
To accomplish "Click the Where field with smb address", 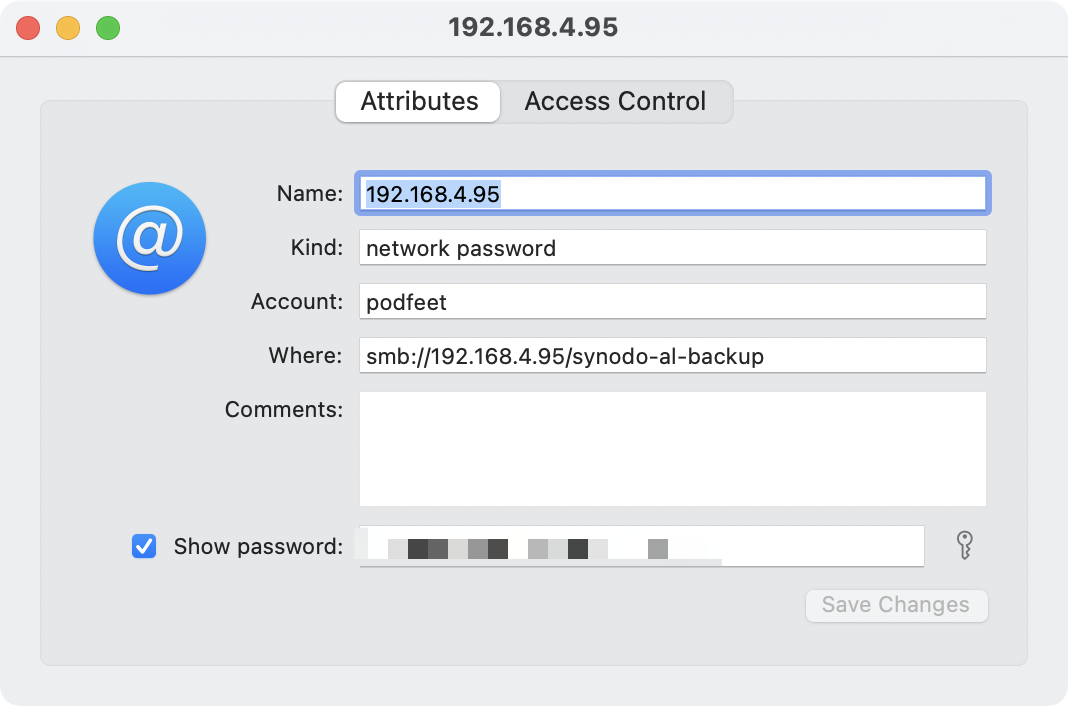I will click(672, 355).
